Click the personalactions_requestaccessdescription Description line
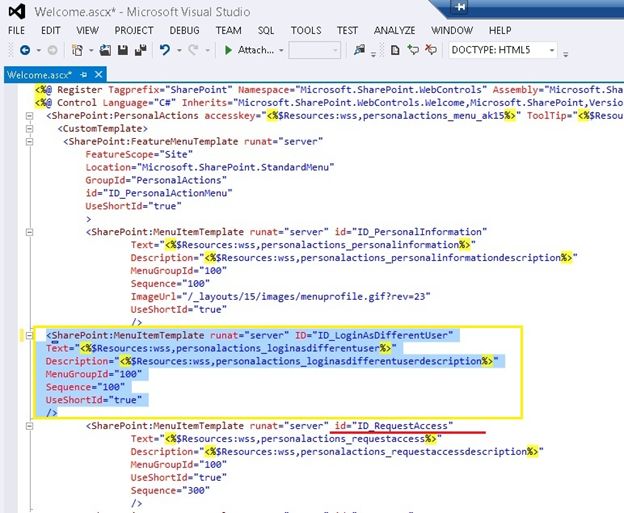The width and height of the screenshot is (624, 513). tap(337, 452)
